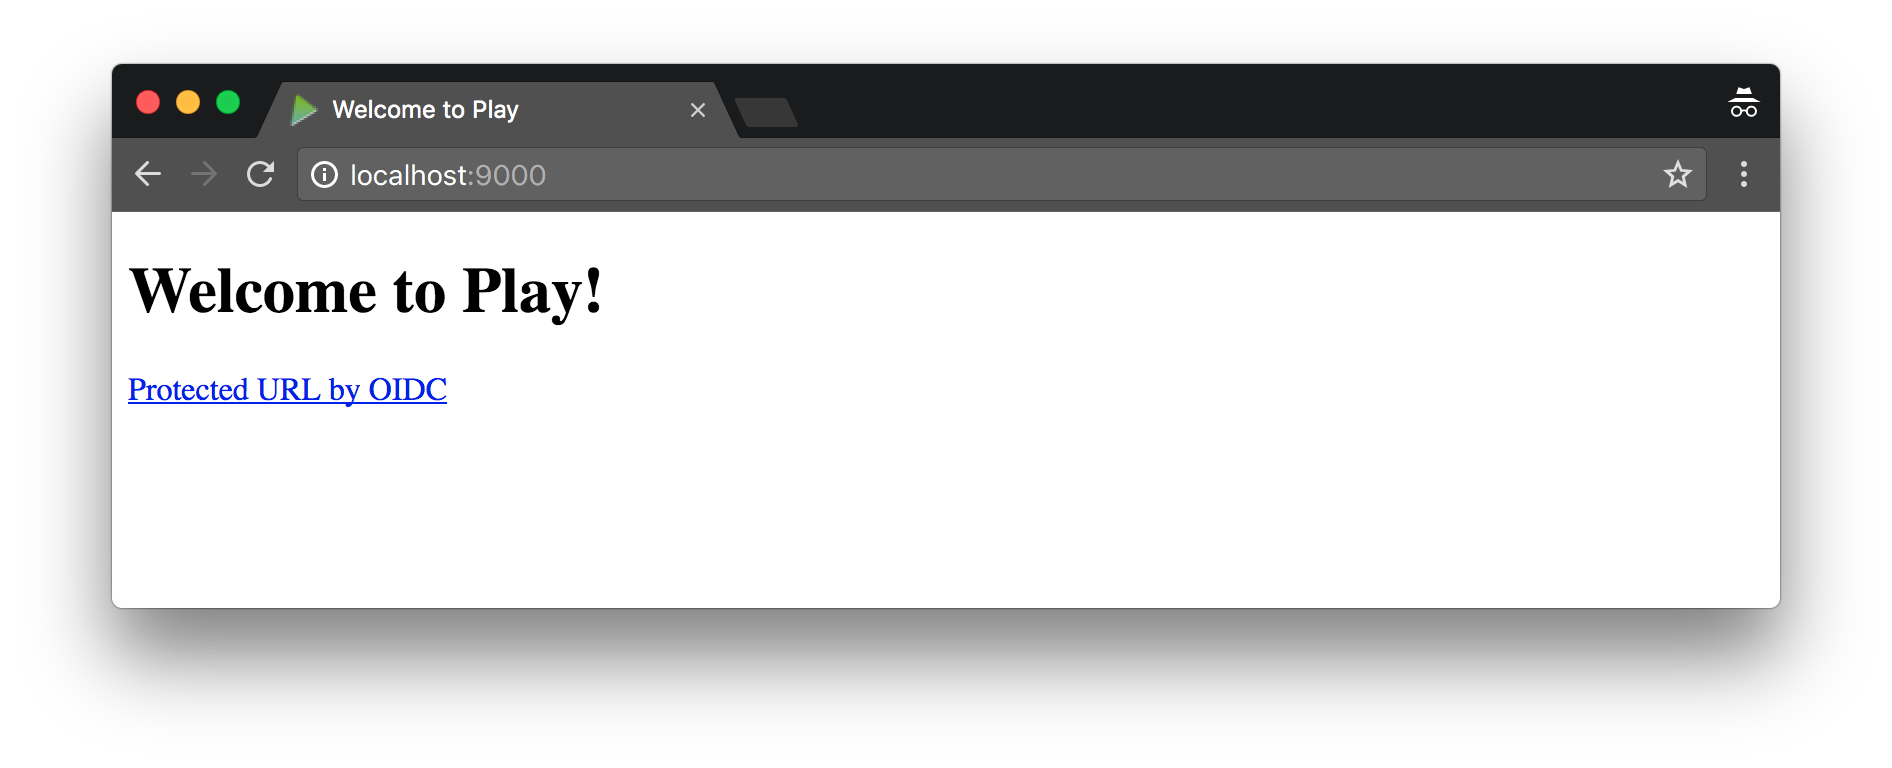Viewport: 1892px width, 768px height.
Task: Close the Welcome to Play tab
Action: coord(698,110)
